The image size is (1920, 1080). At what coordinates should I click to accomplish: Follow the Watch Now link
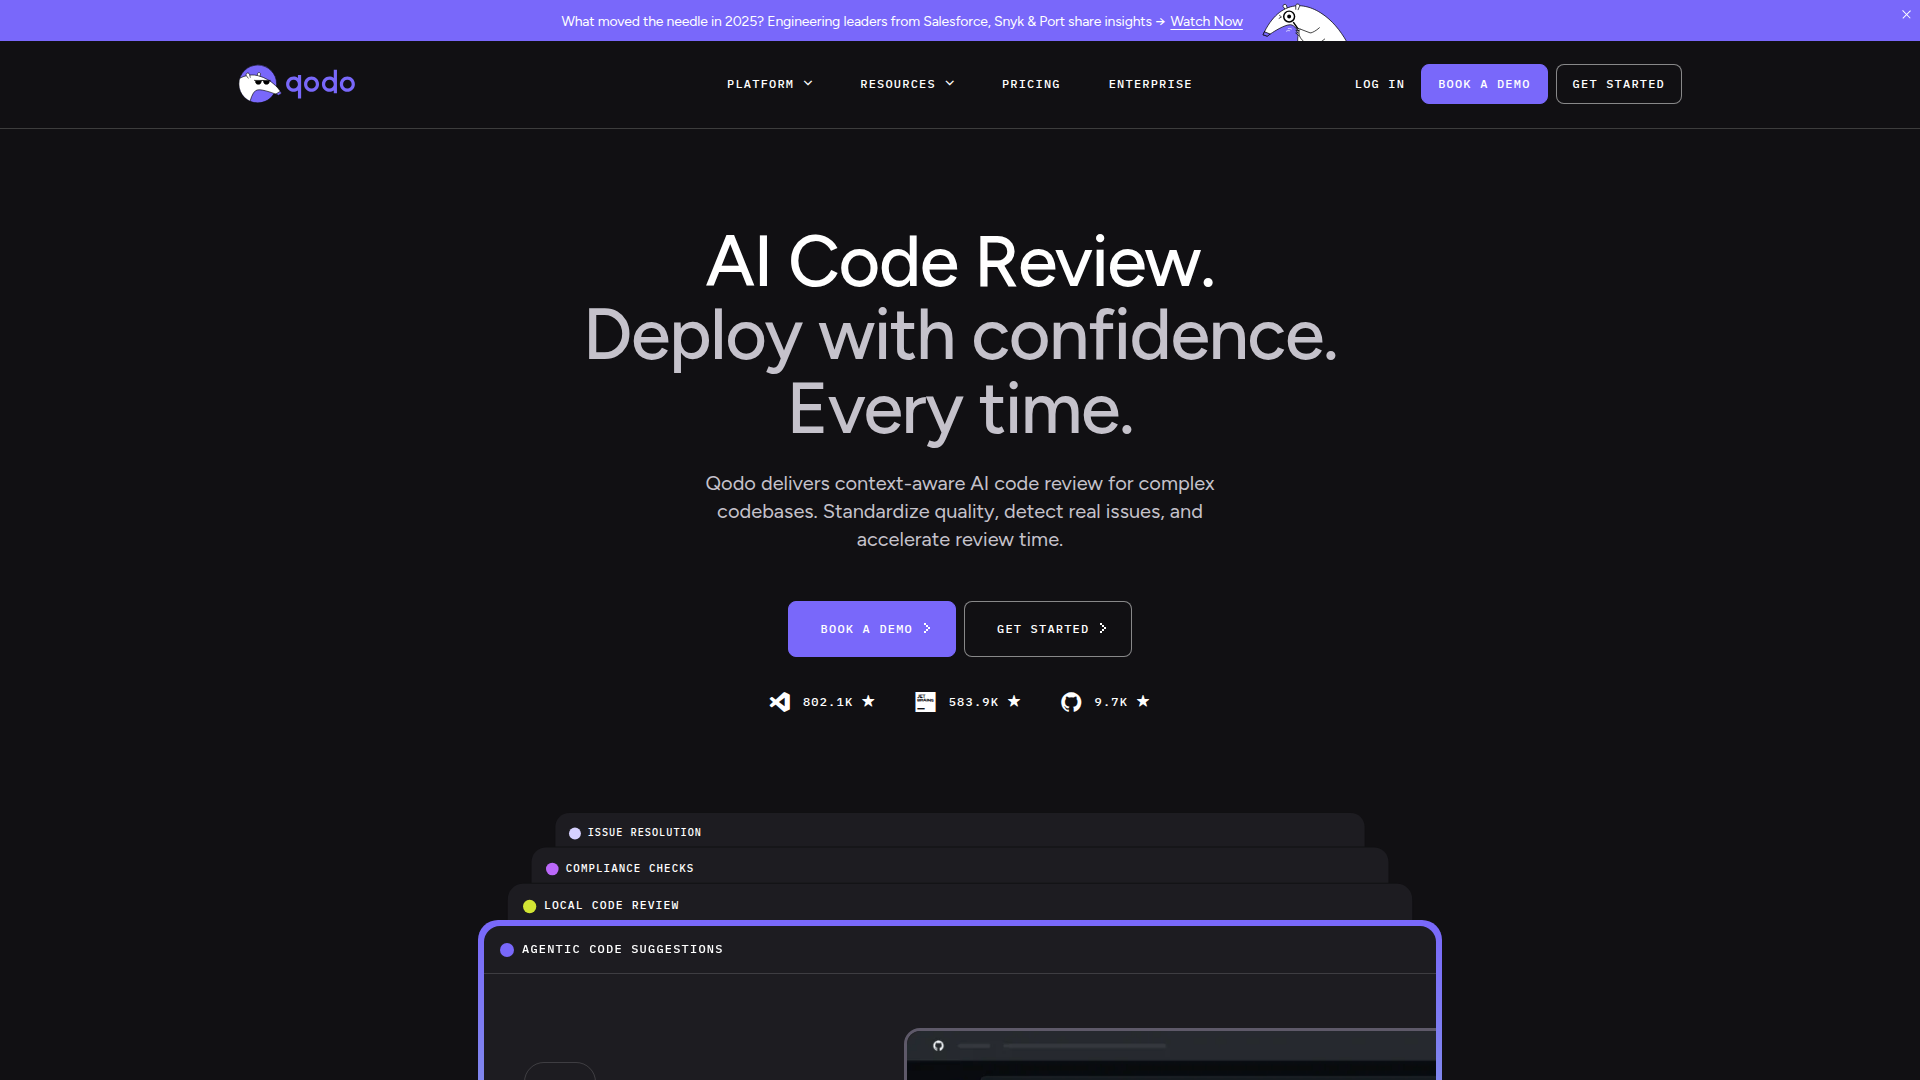click(1206, 21)
